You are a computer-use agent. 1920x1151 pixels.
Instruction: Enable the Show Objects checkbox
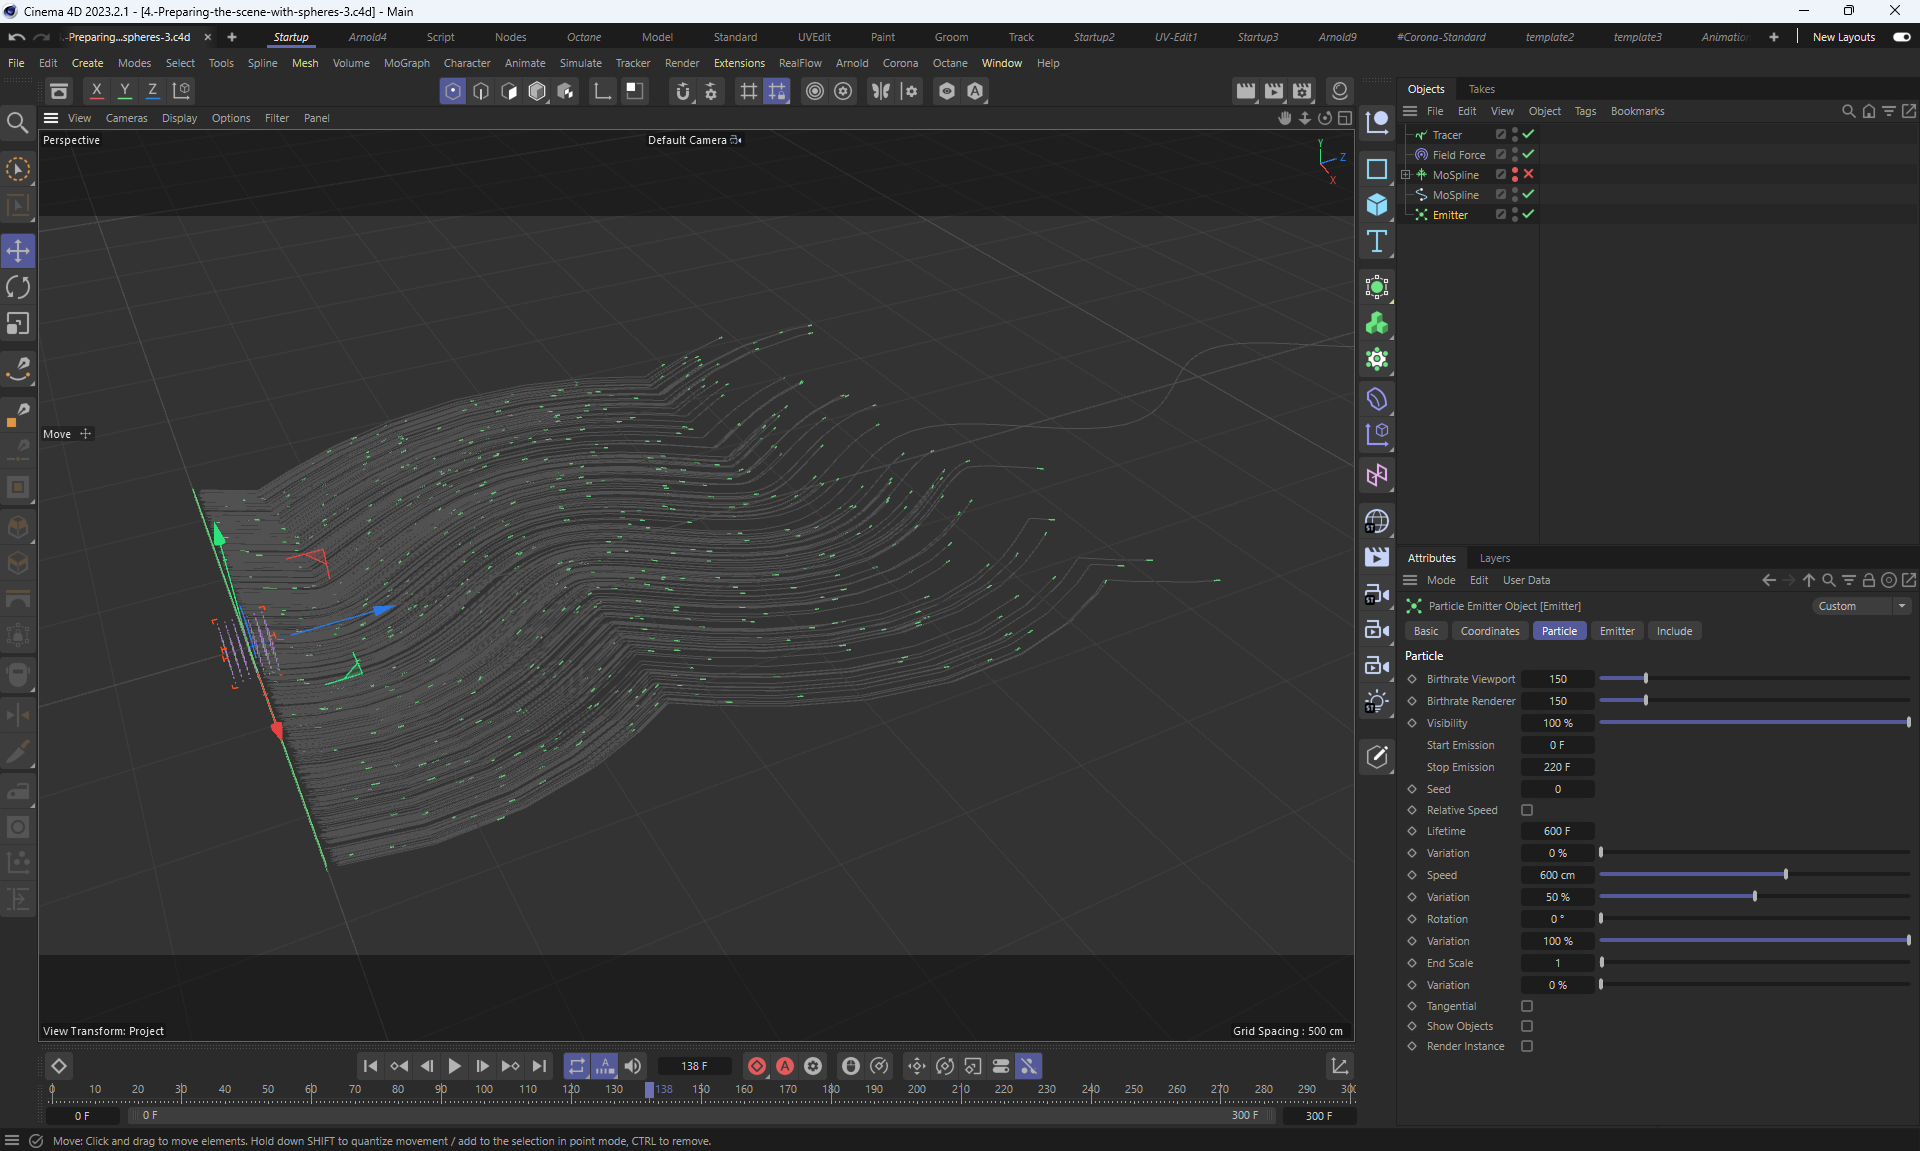pyautogui.click(x=1527, y=1026)
